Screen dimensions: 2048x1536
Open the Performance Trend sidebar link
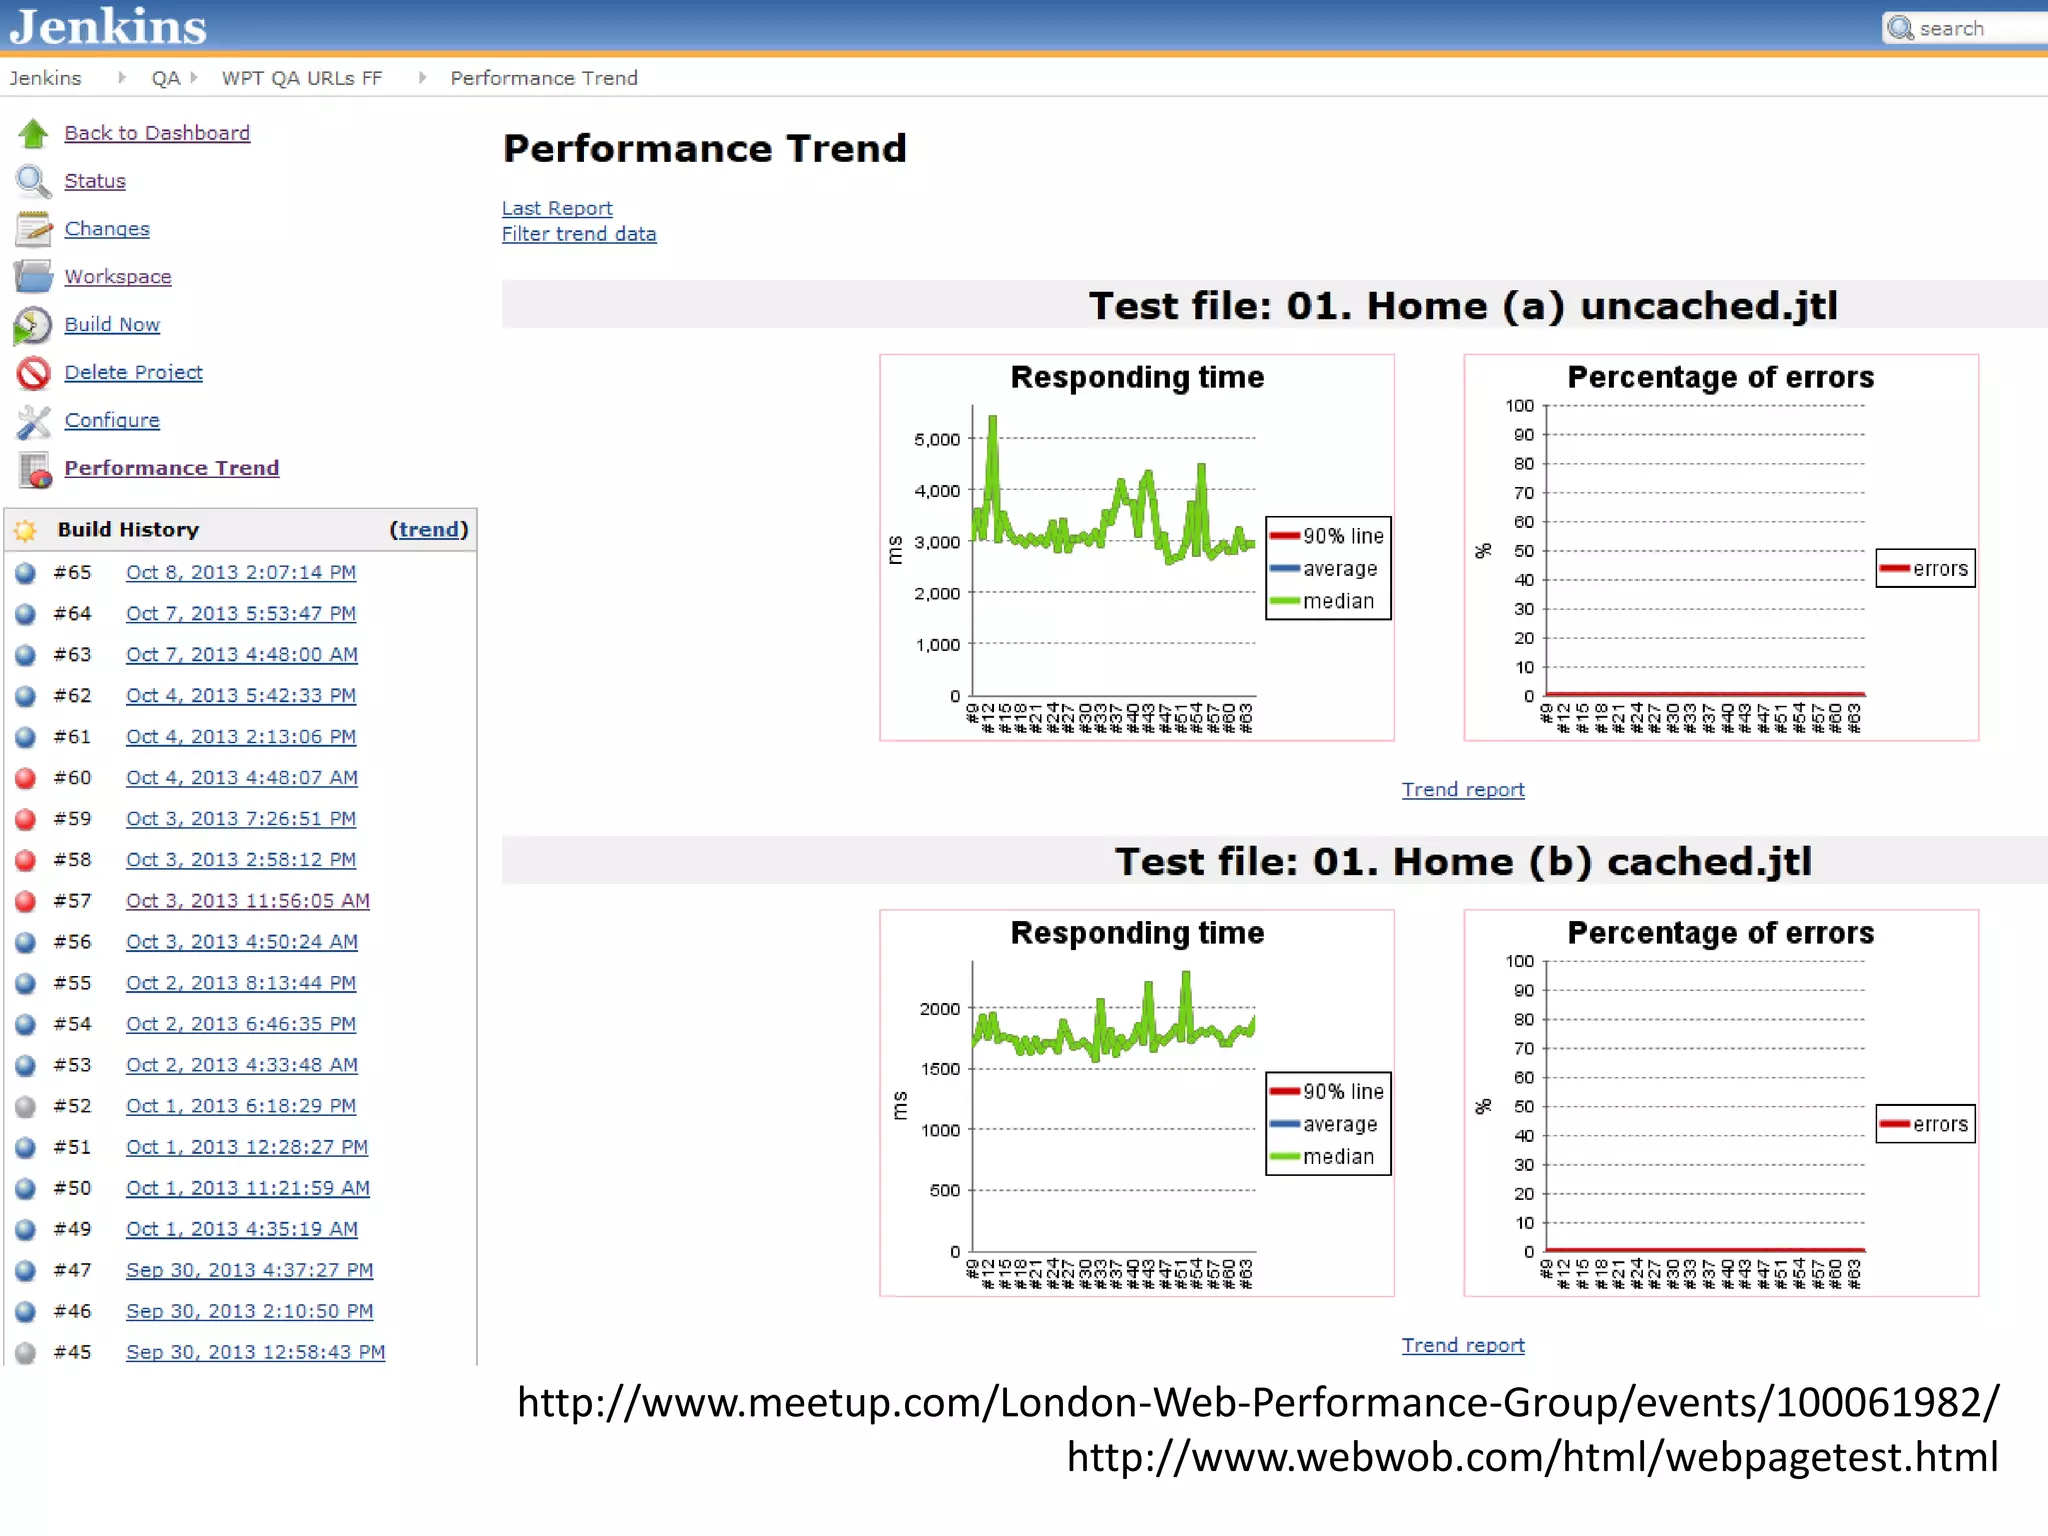172,468
